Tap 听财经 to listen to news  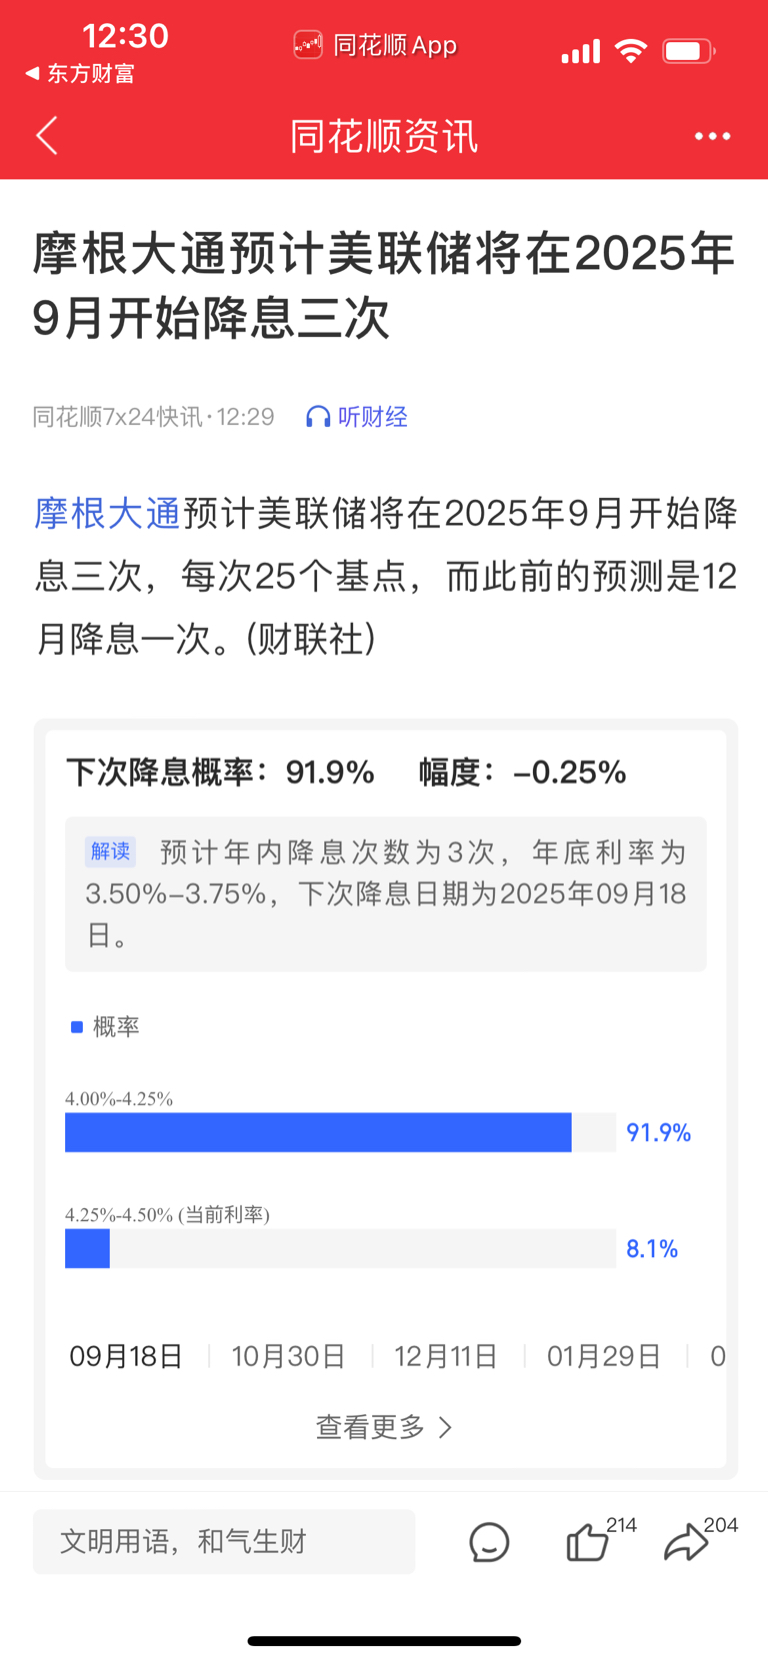point(372,417)
